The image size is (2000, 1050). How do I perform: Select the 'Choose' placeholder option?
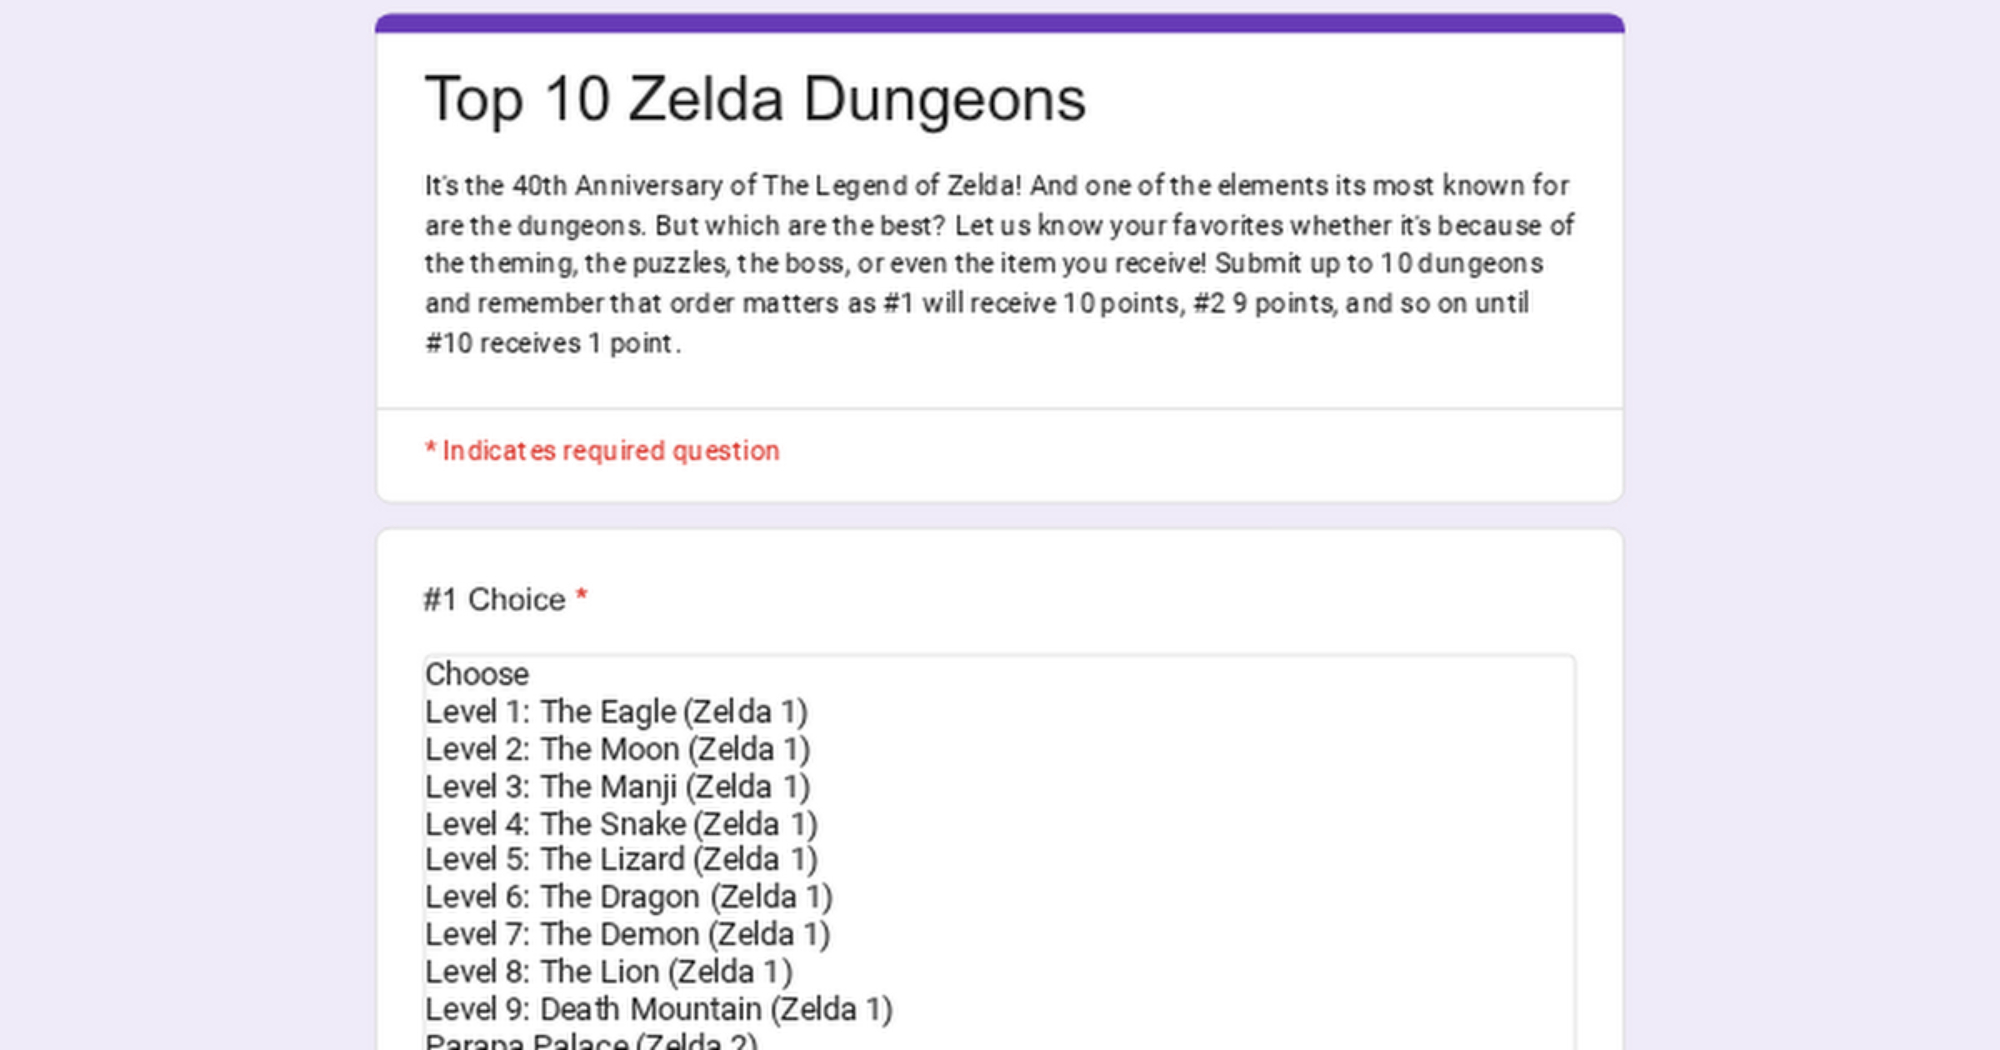(x=477, y=674)
